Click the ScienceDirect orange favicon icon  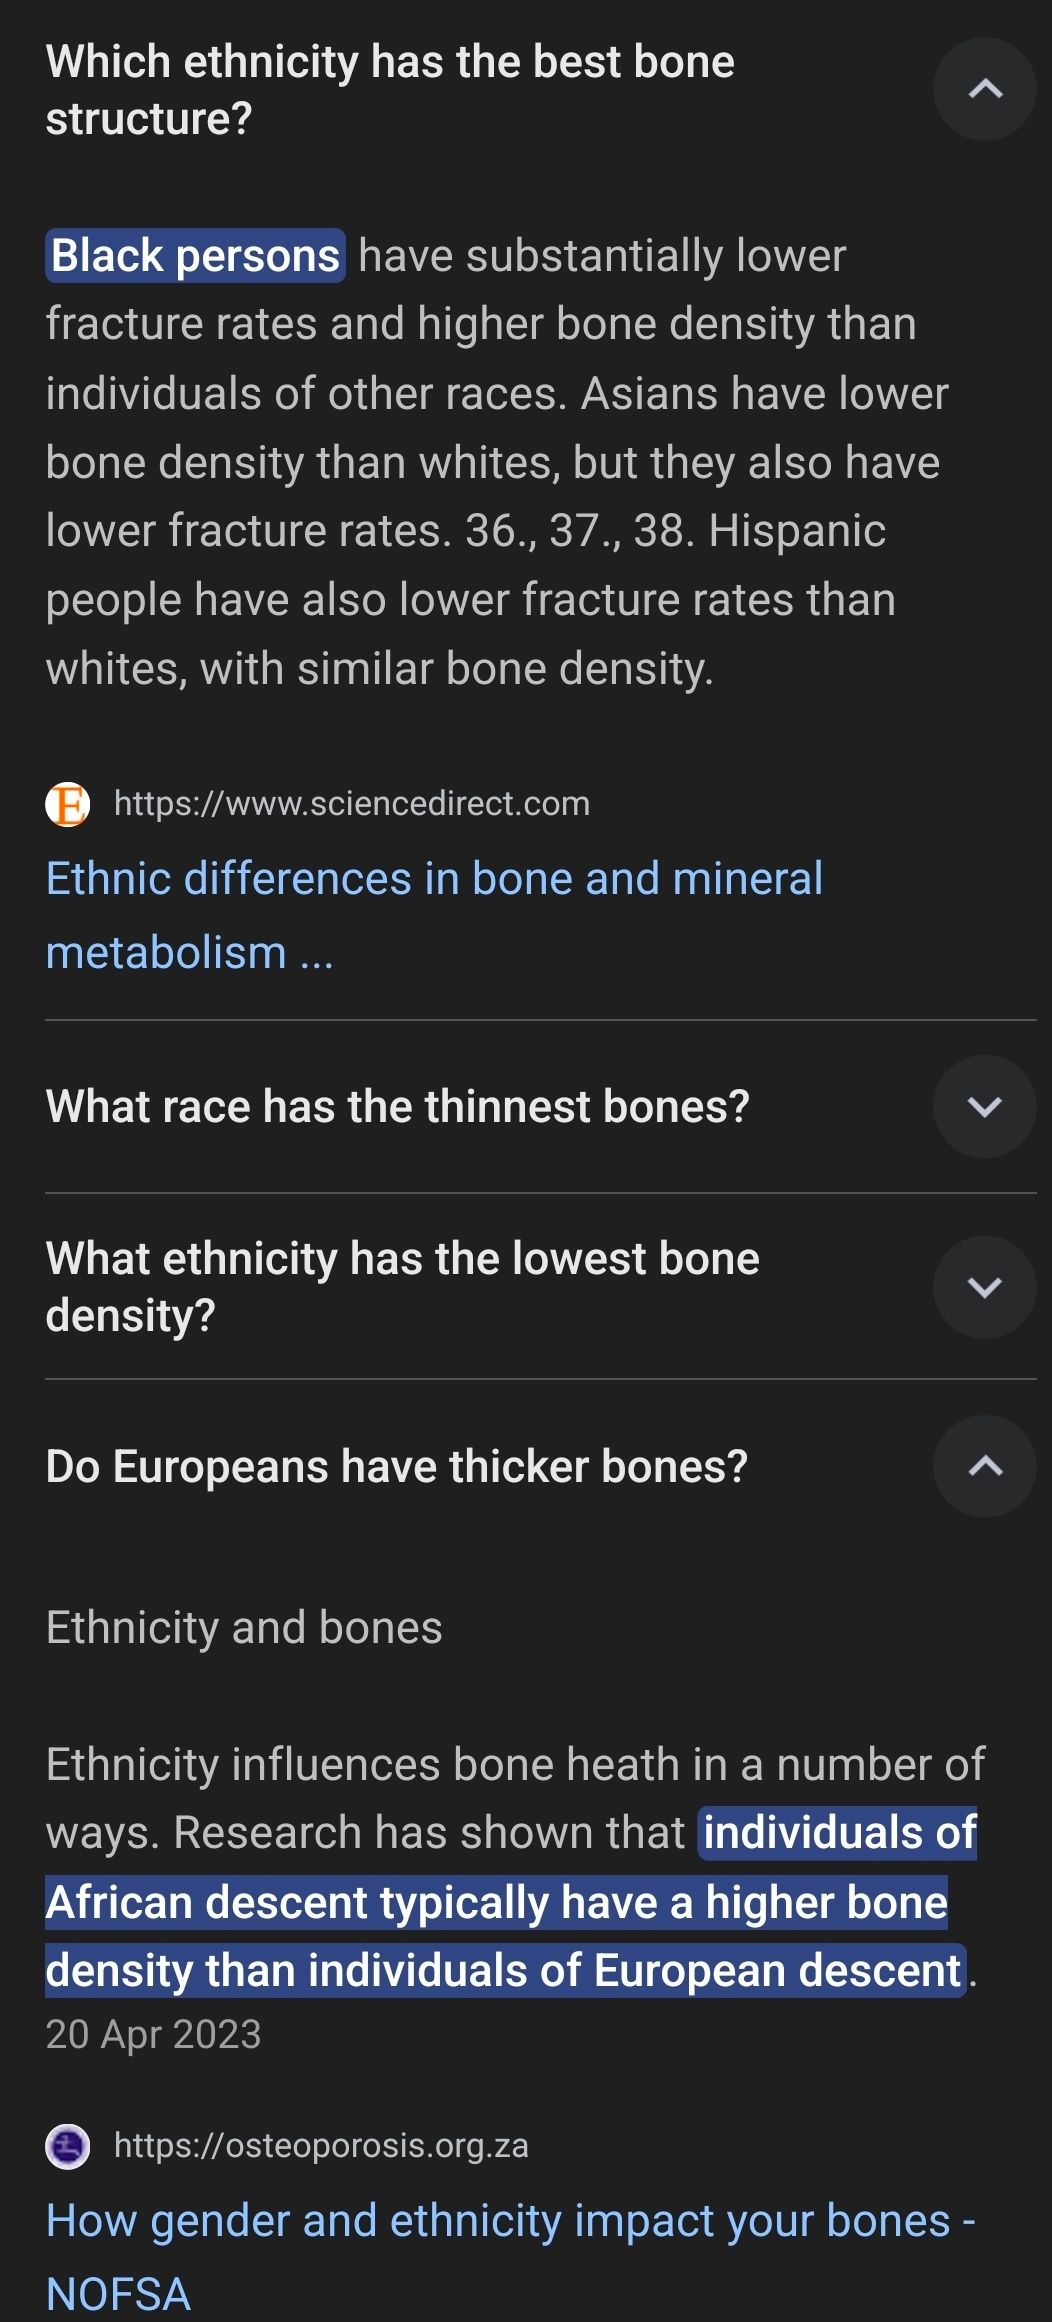click(x=68, y=804)
